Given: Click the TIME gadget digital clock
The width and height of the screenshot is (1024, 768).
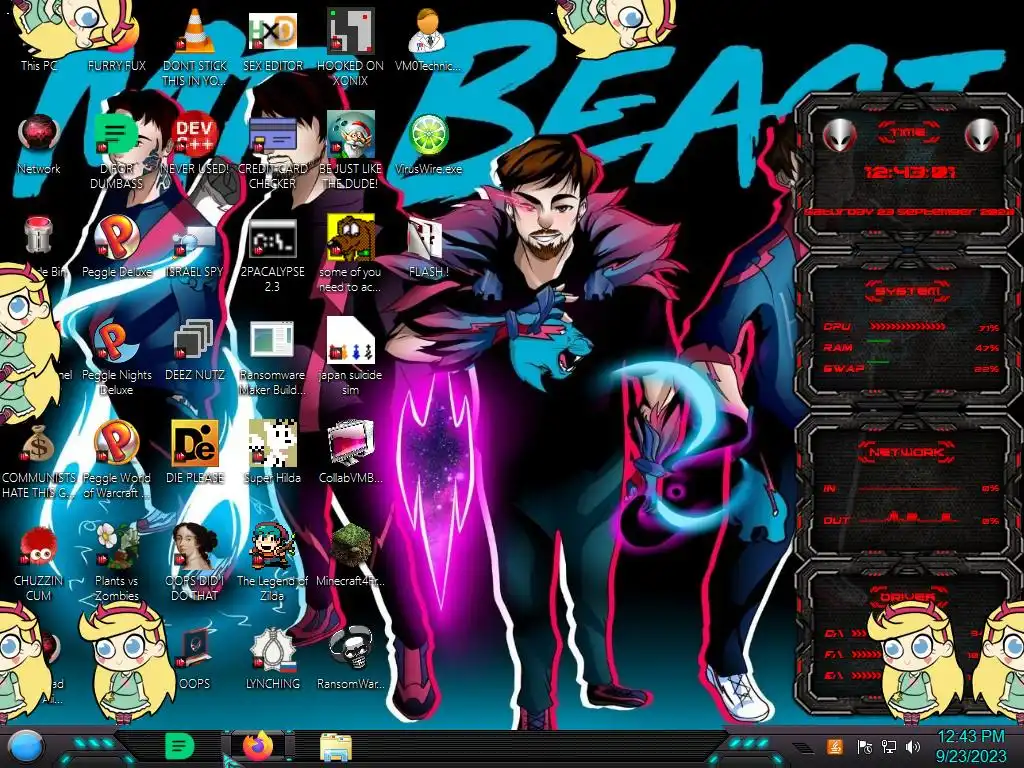Looking at the screenshot, I should [x=909, y=172].
